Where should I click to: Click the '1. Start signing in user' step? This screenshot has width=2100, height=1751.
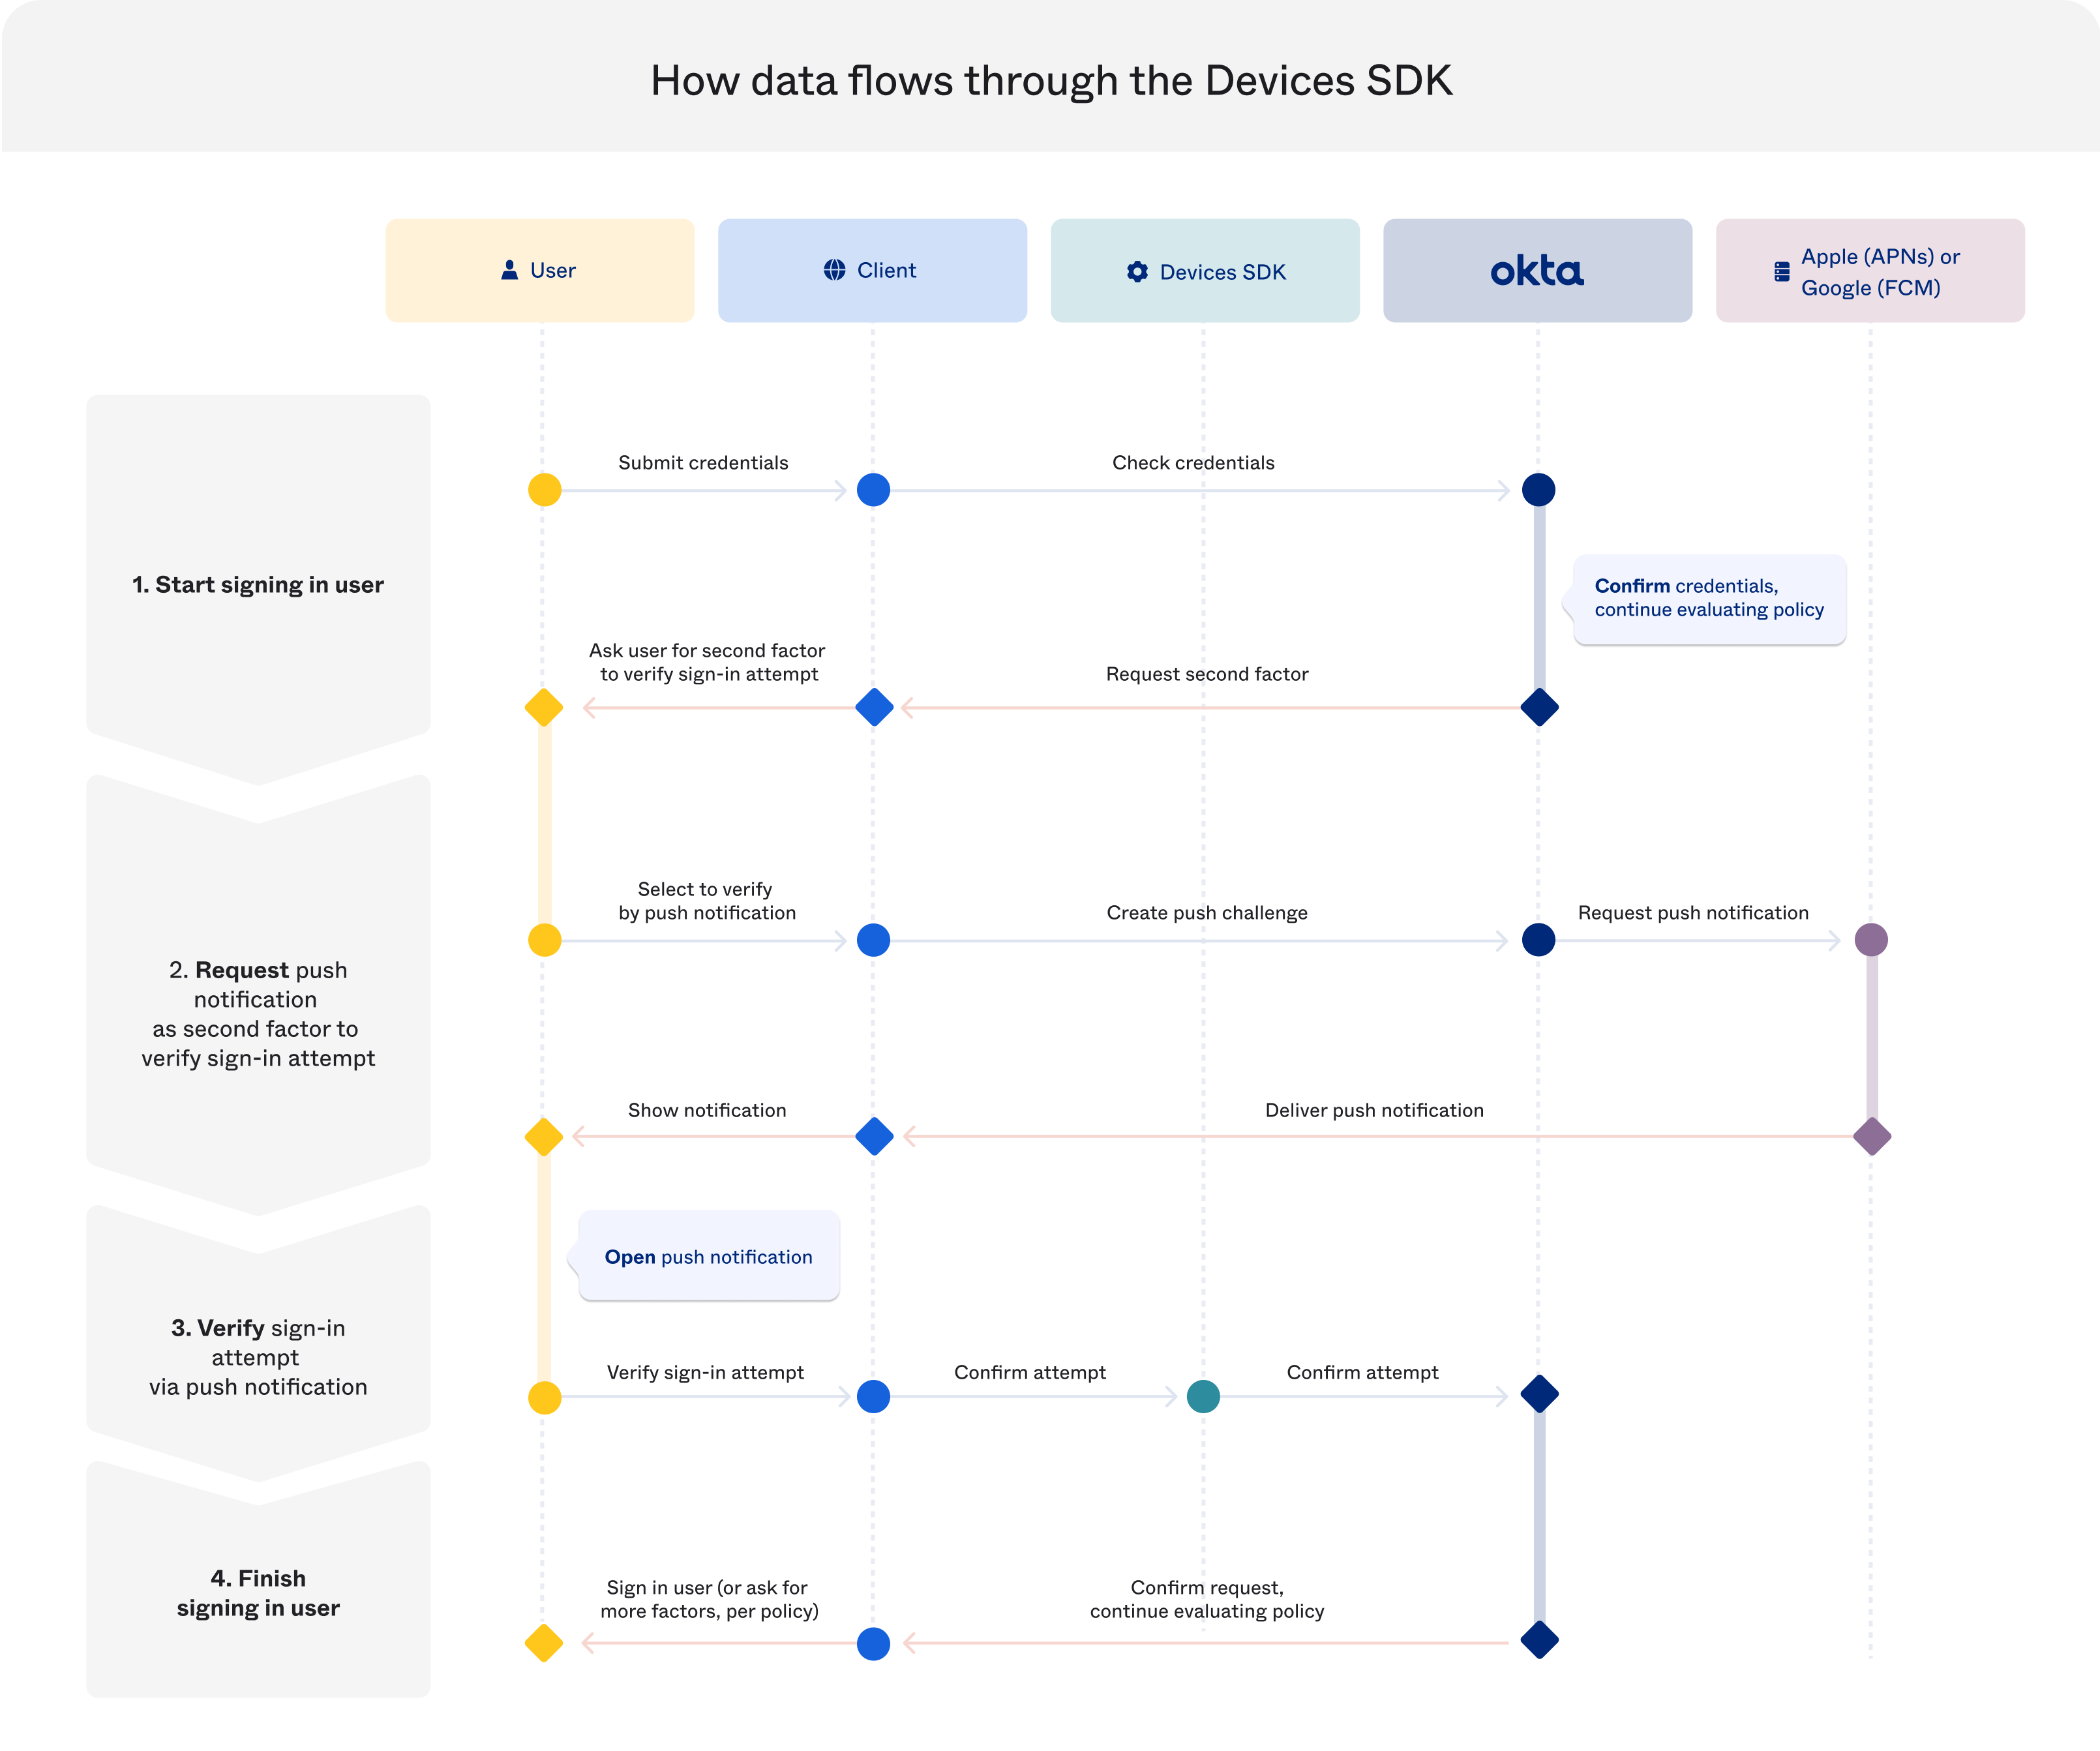[x=258, y=585]
